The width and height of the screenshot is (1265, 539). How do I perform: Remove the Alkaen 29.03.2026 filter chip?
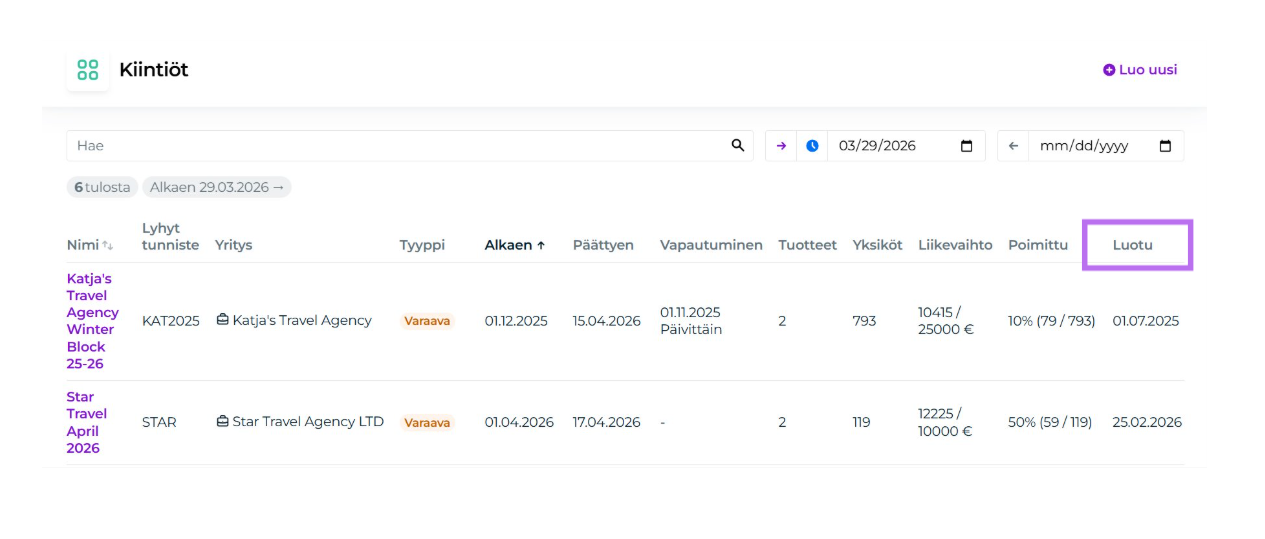tap(217, 187)
